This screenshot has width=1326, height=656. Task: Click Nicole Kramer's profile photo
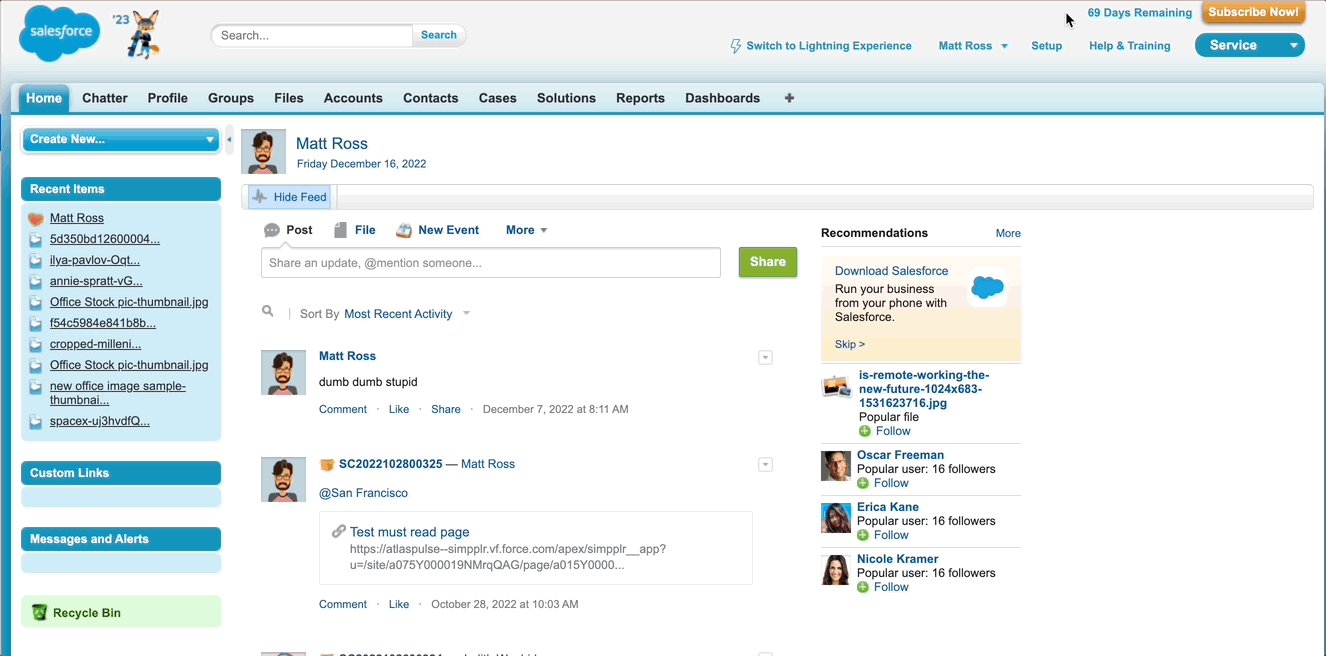pyautogui.click(x=836, y=570)
